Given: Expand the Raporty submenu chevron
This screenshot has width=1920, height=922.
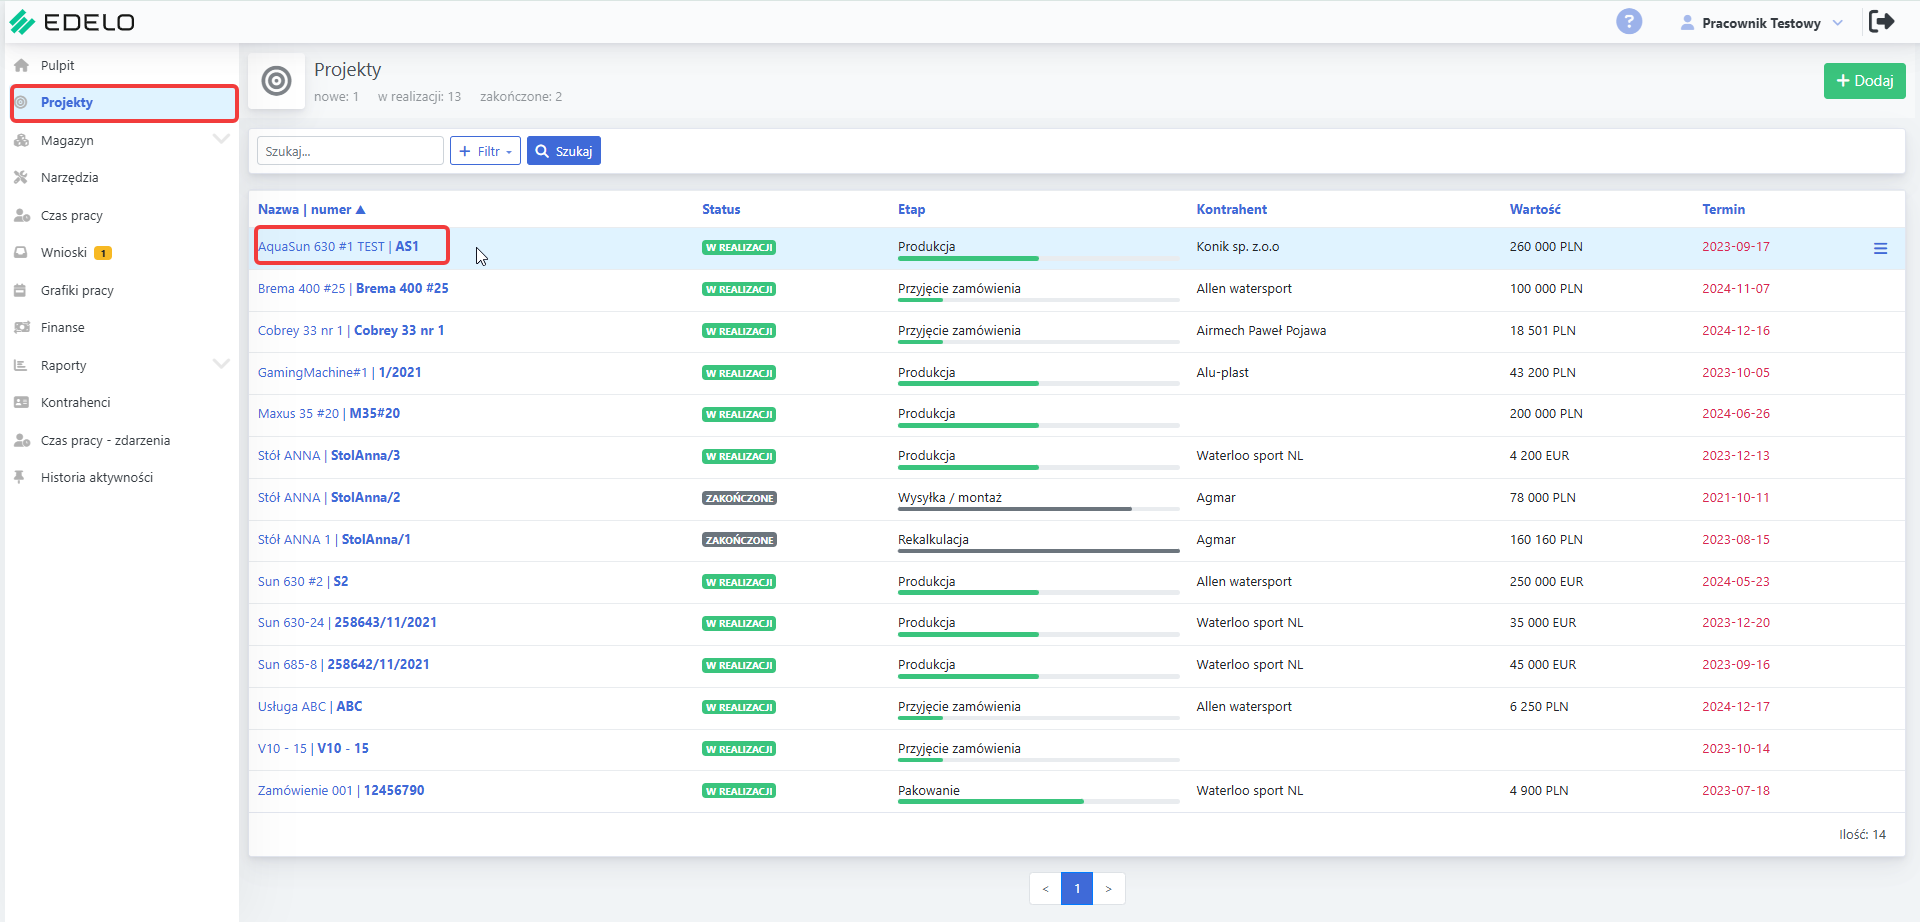Looking at the screenshot, I should 221,365.
